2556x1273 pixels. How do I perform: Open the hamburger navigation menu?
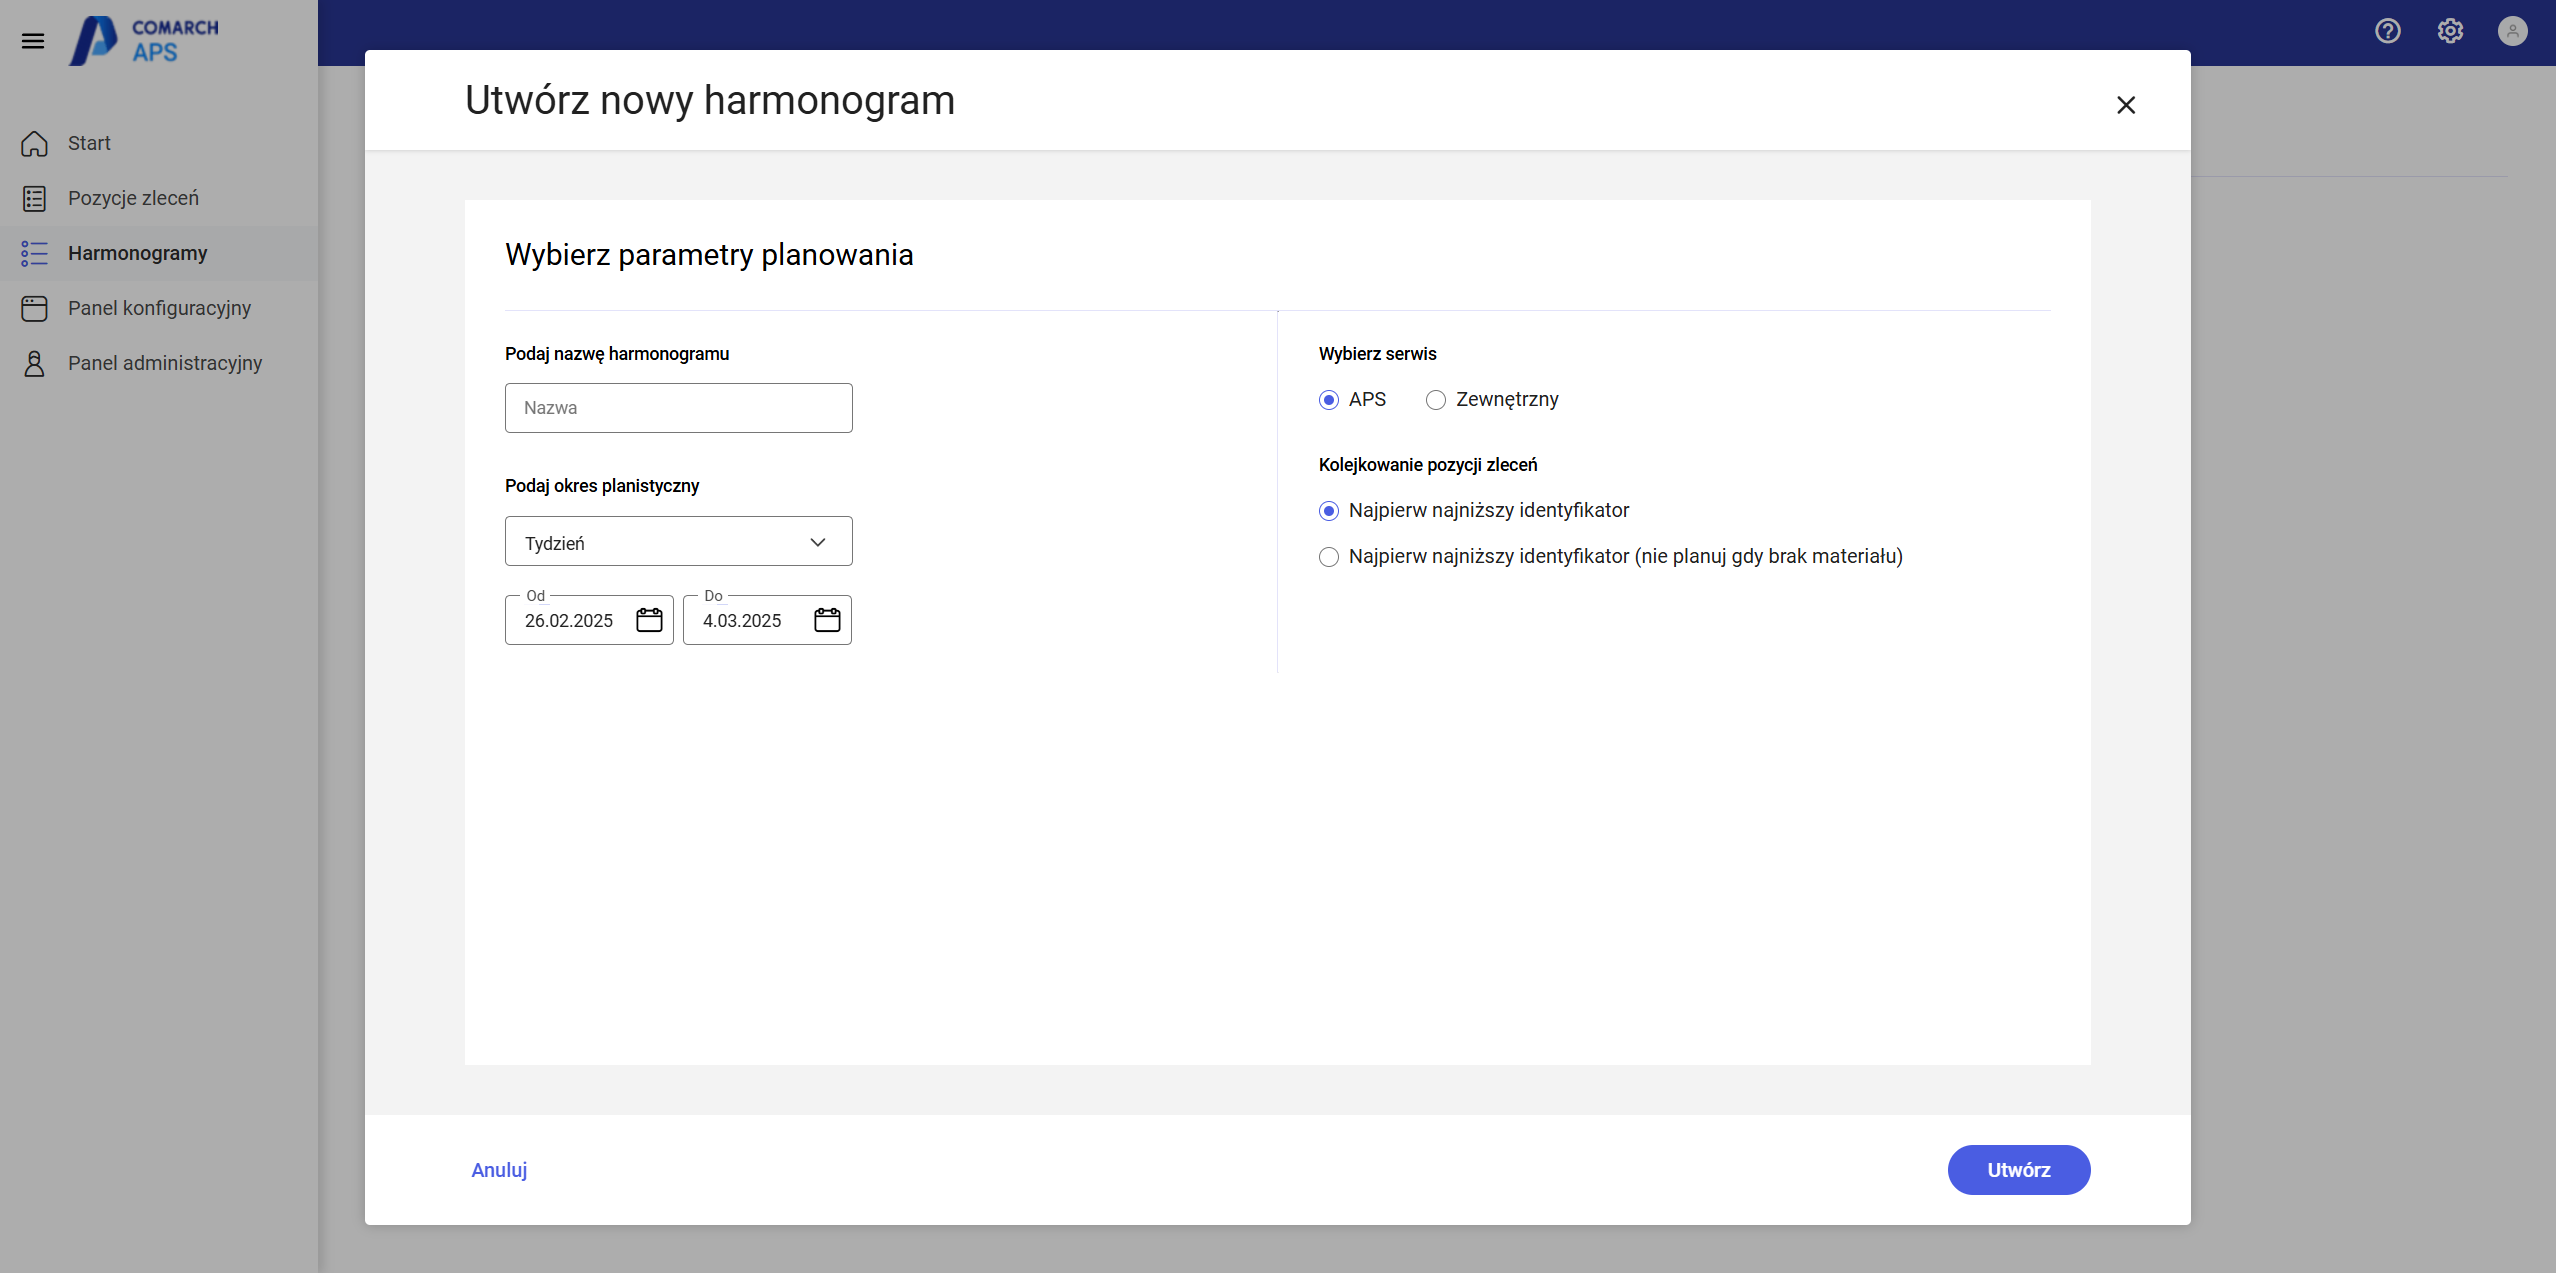pos(33,41)
